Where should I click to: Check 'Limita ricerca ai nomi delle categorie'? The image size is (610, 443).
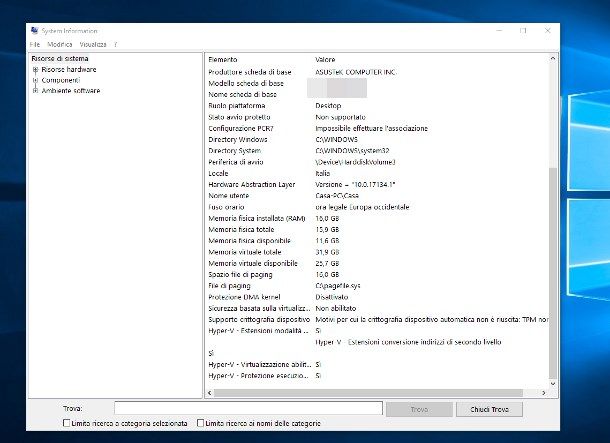[201, 424]
